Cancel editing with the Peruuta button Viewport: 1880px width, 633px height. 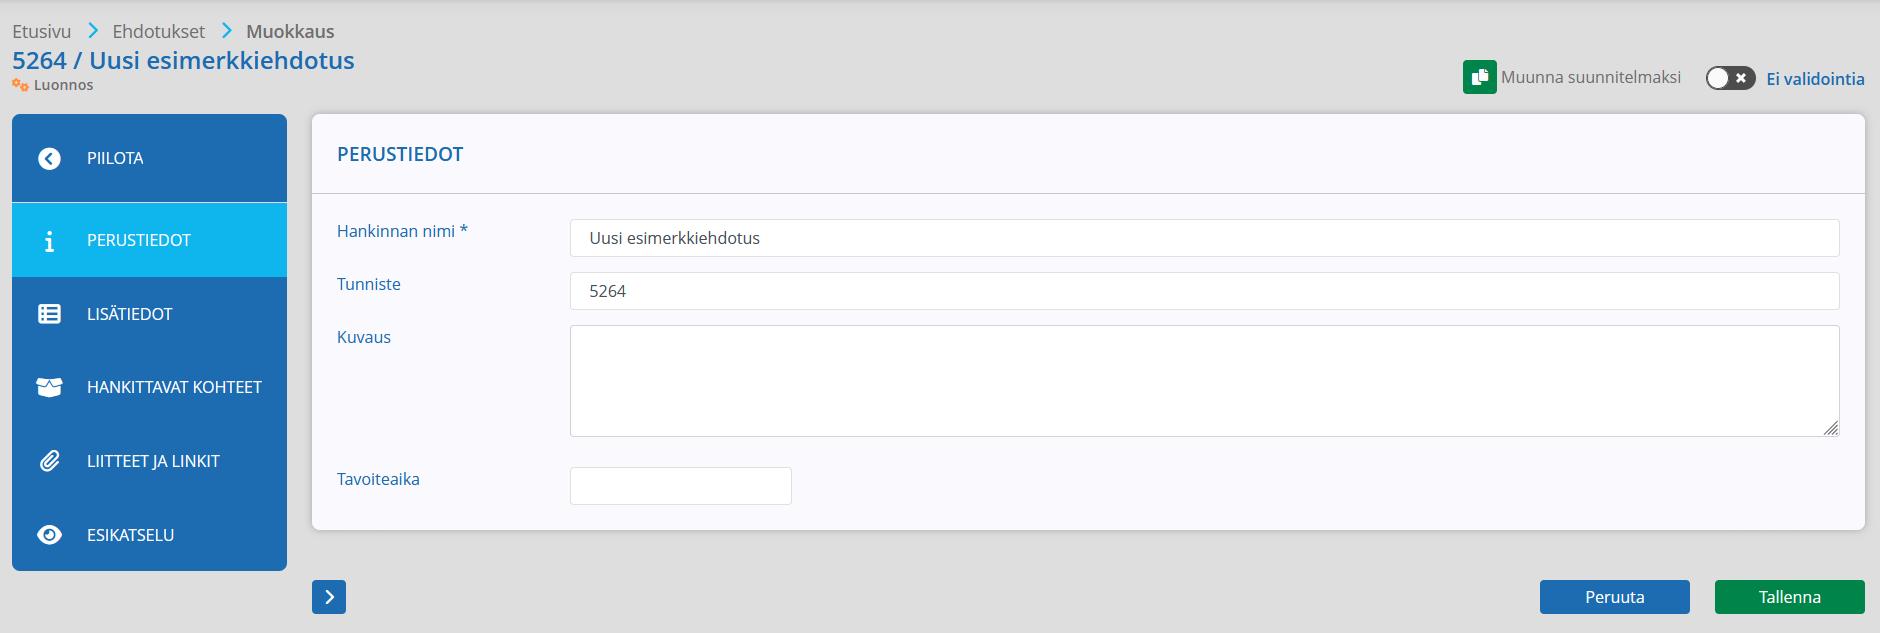[1615, 597]
